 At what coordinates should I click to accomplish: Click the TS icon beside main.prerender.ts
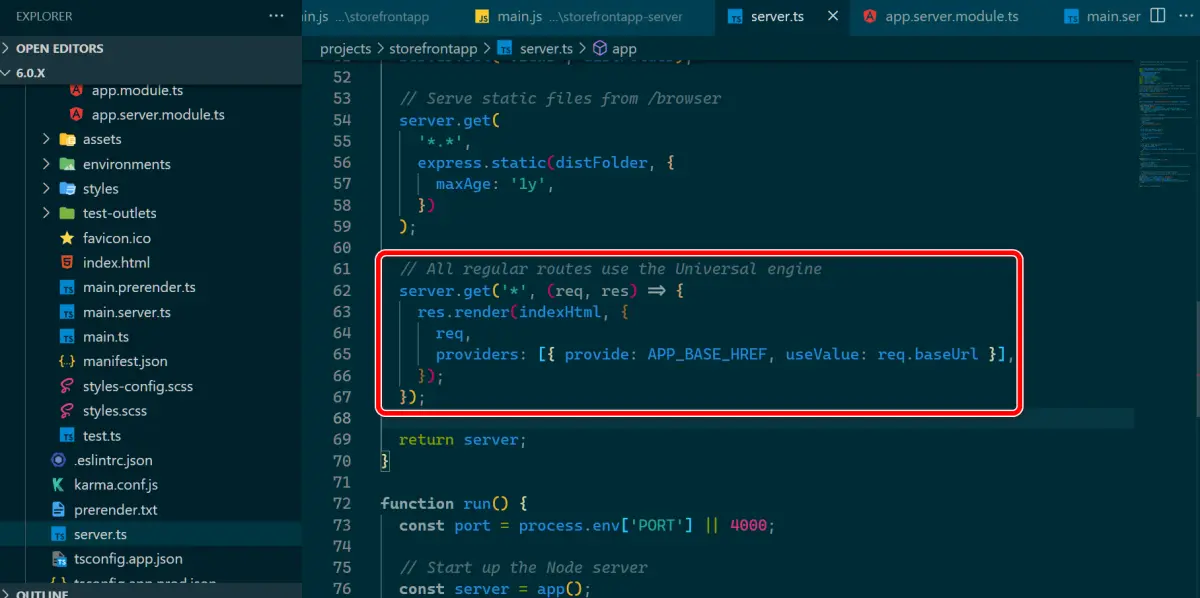click(67, 287)
